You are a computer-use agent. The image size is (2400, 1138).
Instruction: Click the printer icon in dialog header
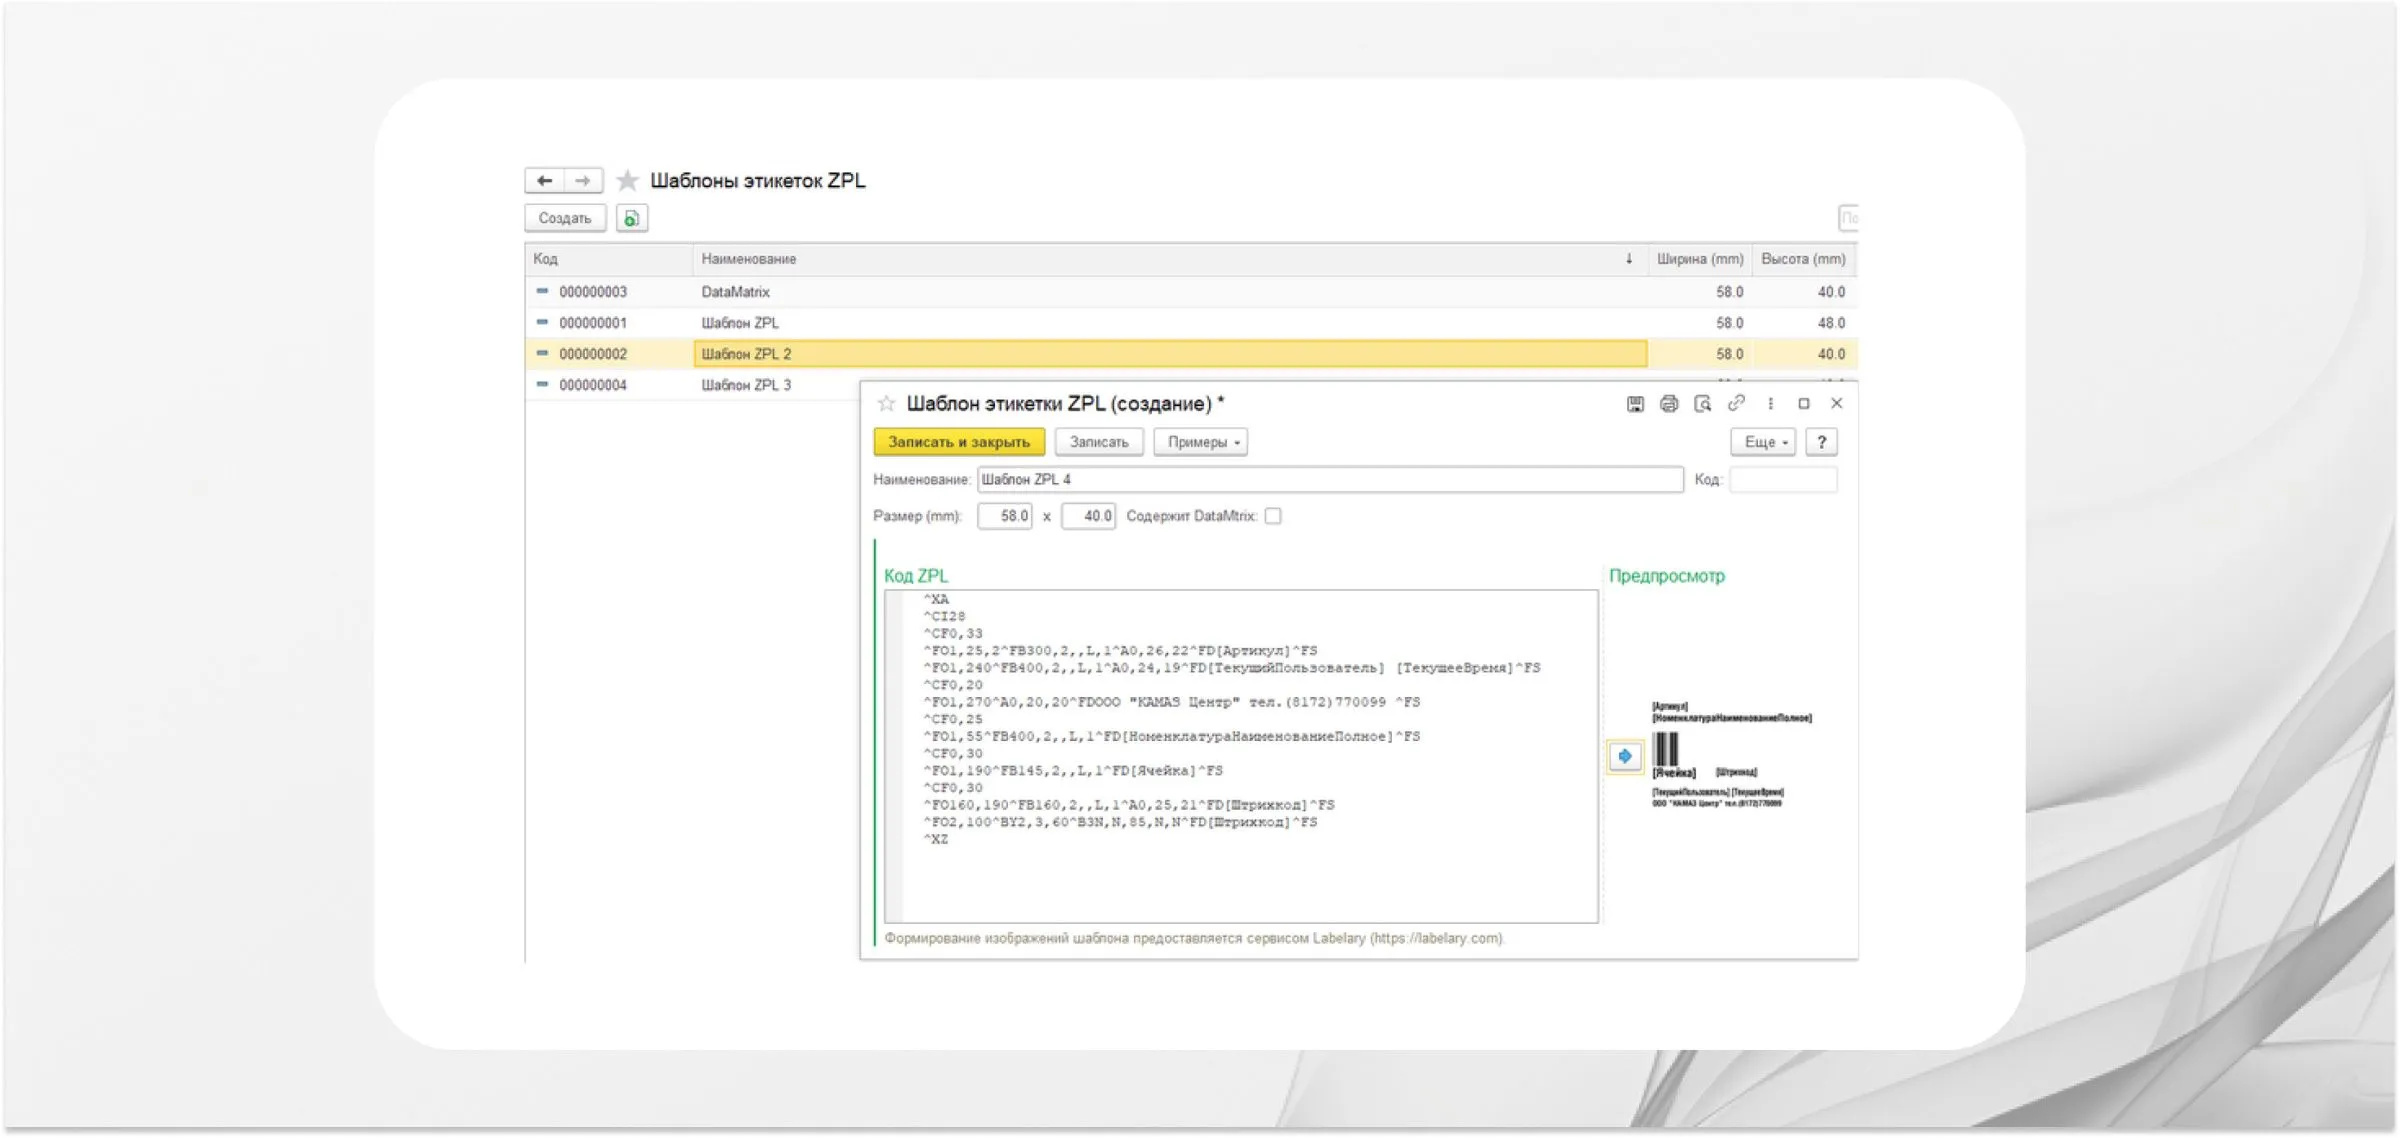pyautogui.click(x=1668, y=404)
